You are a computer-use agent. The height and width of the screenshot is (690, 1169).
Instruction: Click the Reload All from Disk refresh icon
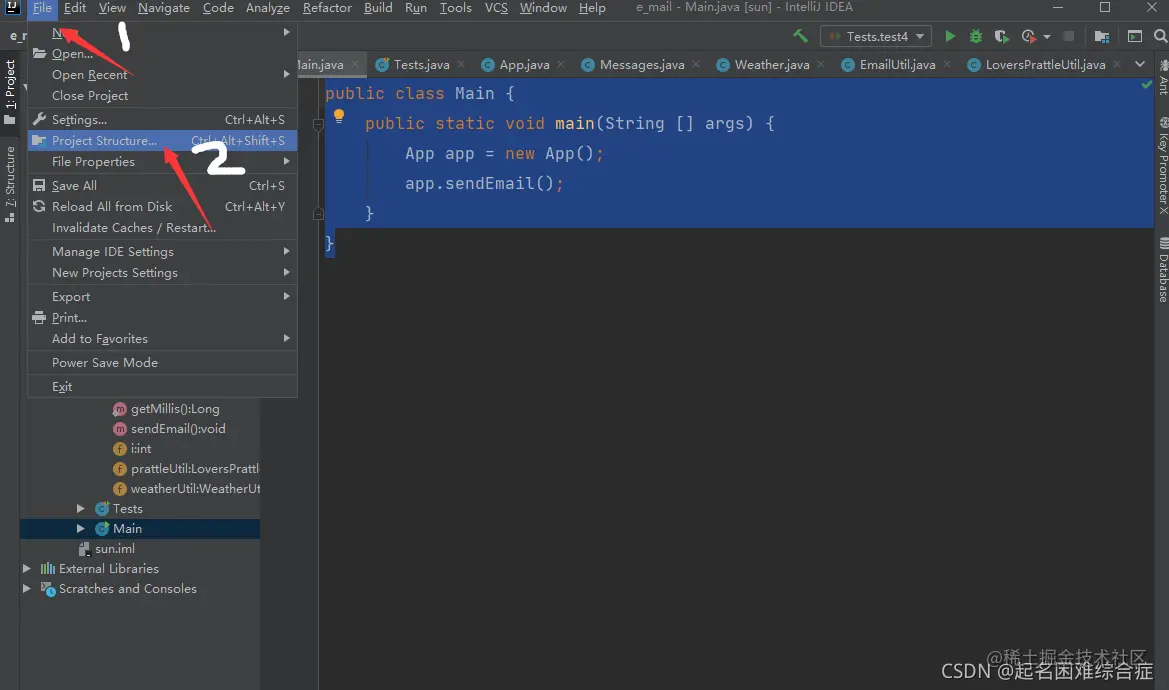40,206
